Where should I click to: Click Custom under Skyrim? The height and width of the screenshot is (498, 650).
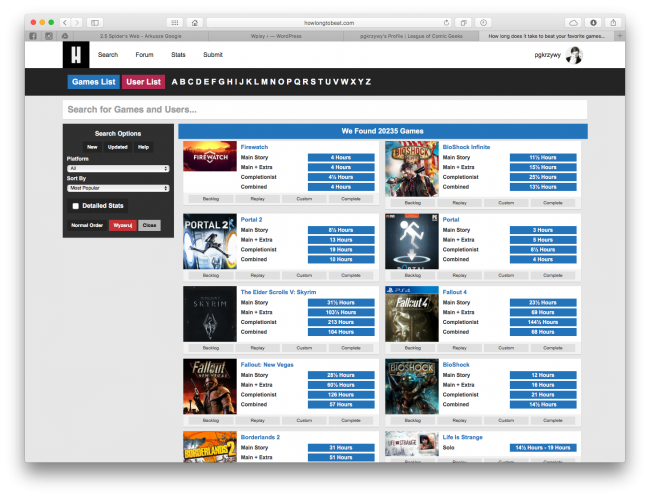tap(304, 348)
